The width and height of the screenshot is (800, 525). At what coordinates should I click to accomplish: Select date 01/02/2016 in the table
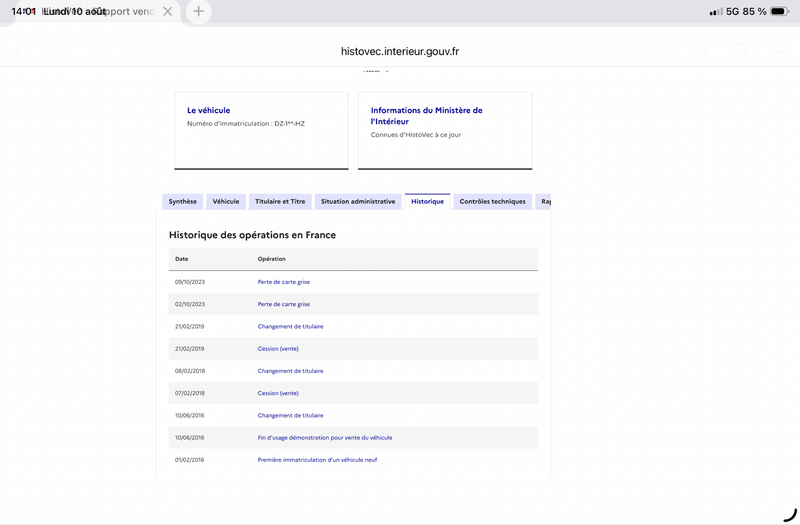pos(190,460)
